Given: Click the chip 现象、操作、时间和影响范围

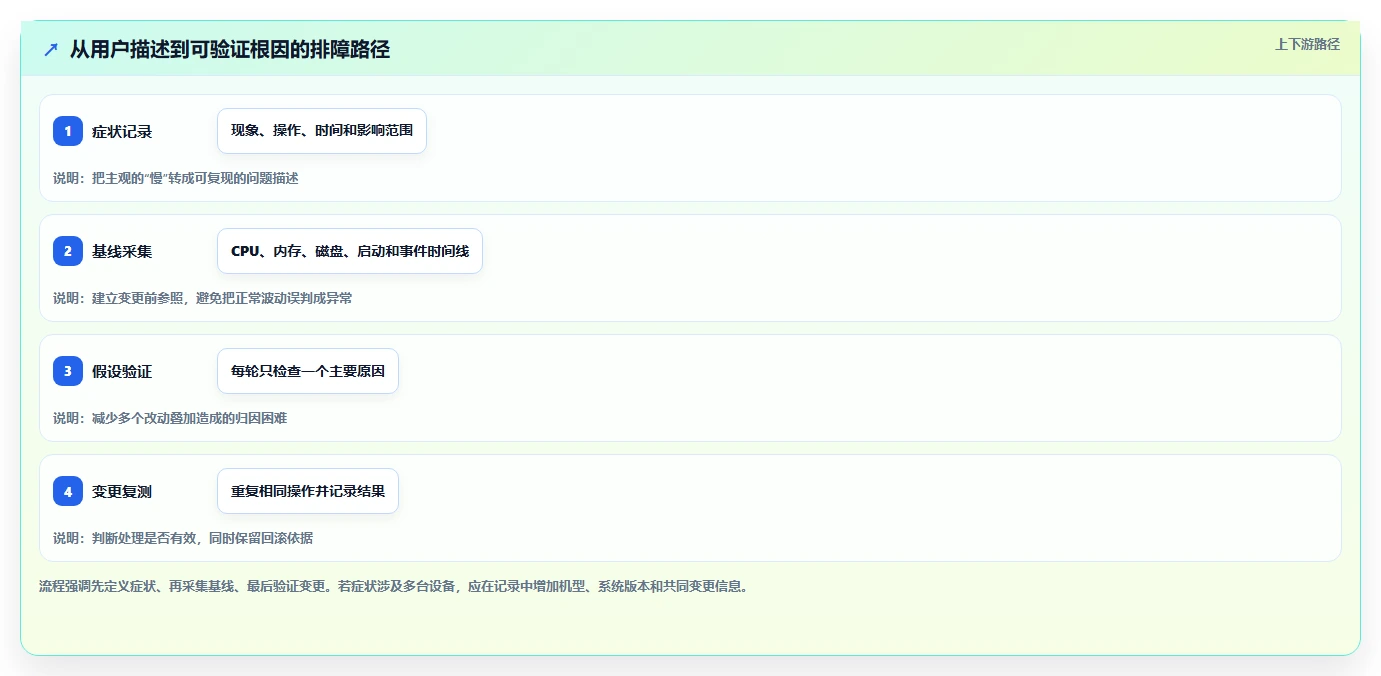Looking at the screenshot, I should pos(322,131).
